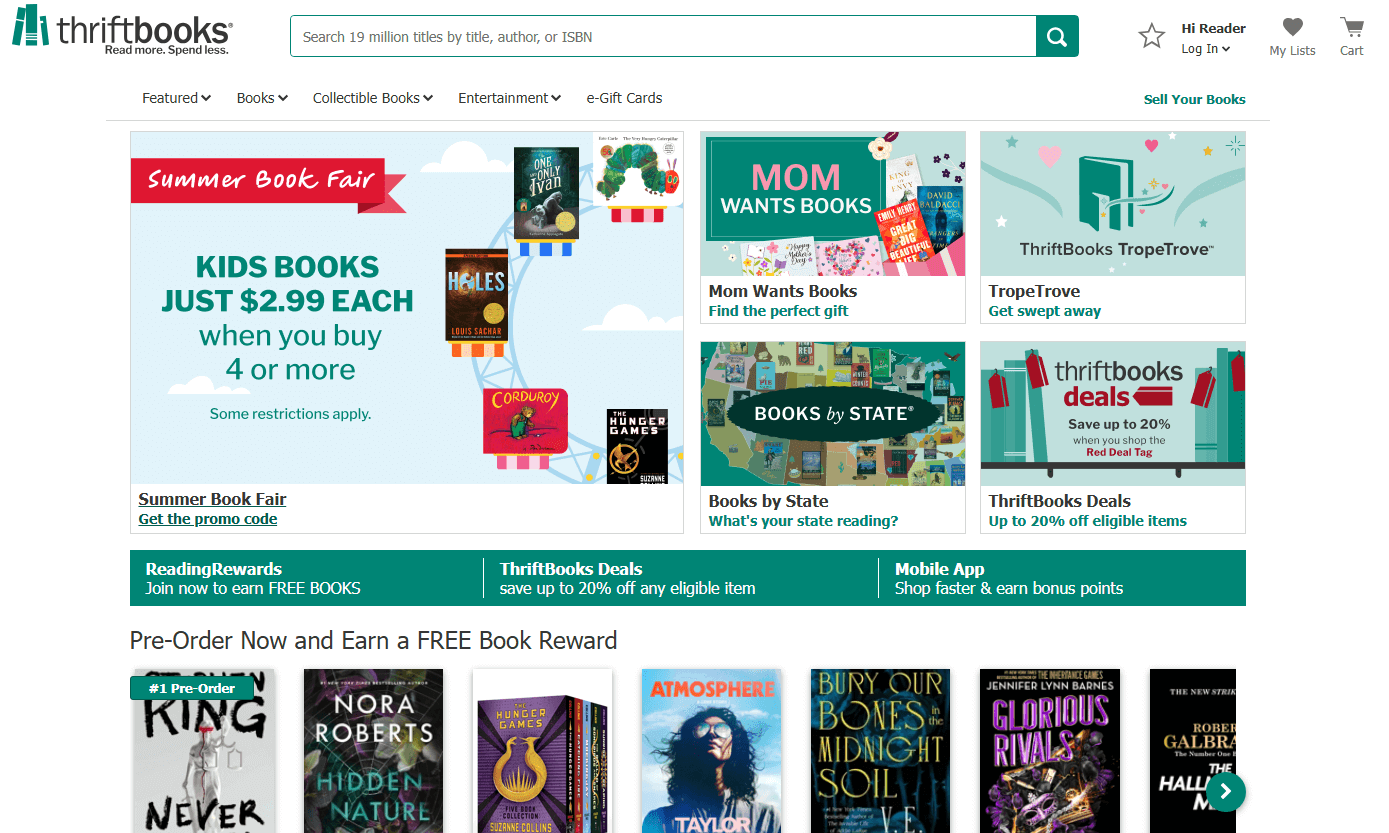Viewport: 1389px width, 833px height.
Task: Click the Sell Your Books link
Action: coord(1194,99)
